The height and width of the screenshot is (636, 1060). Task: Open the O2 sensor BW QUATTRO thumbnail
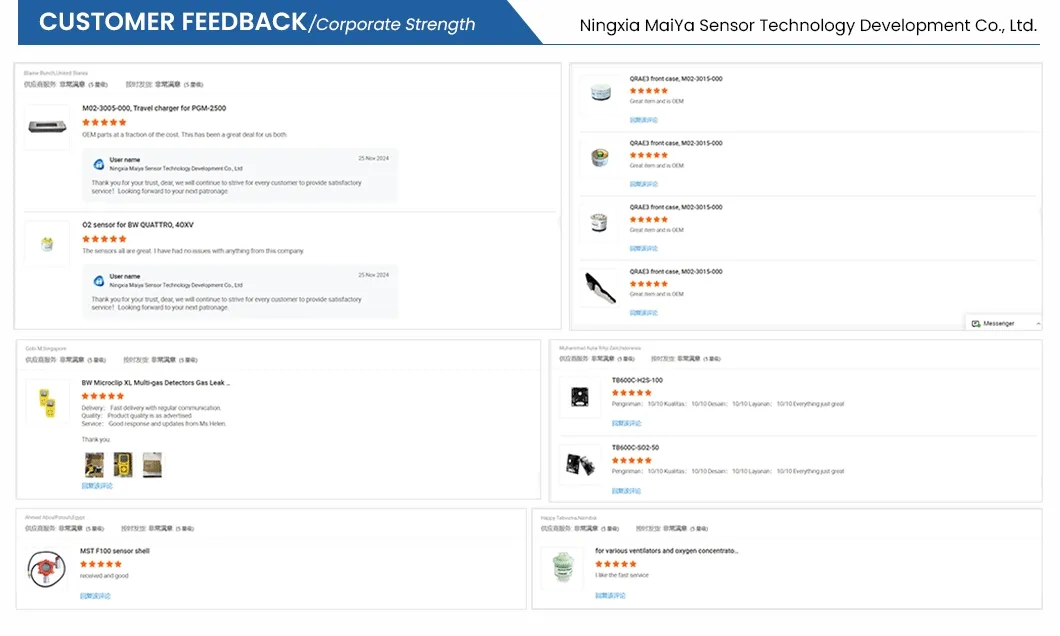47,244
